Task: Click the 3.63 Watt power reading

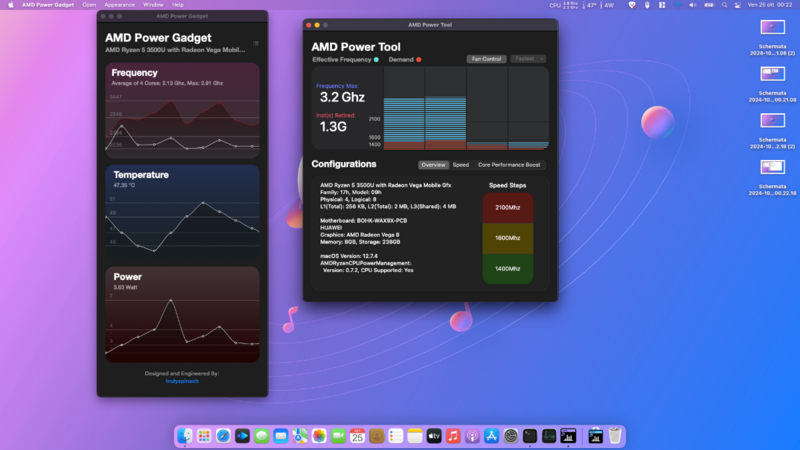Action: click(x=125, y=287)
